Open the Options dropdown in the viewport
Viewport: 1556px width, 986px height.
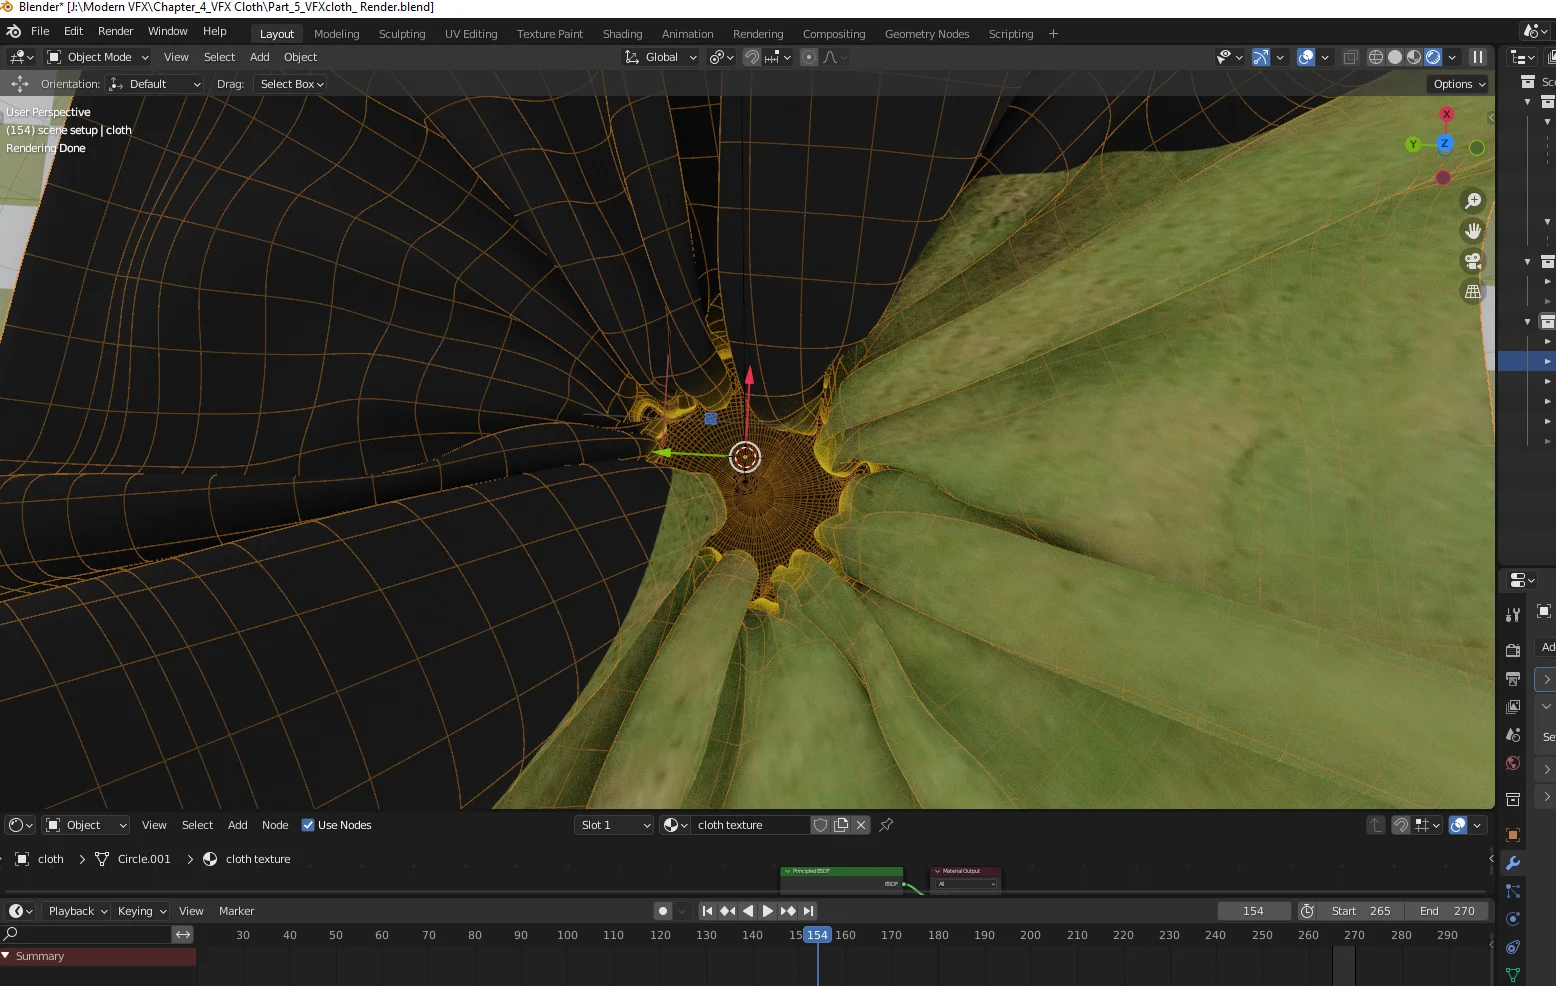(1455, 84)
